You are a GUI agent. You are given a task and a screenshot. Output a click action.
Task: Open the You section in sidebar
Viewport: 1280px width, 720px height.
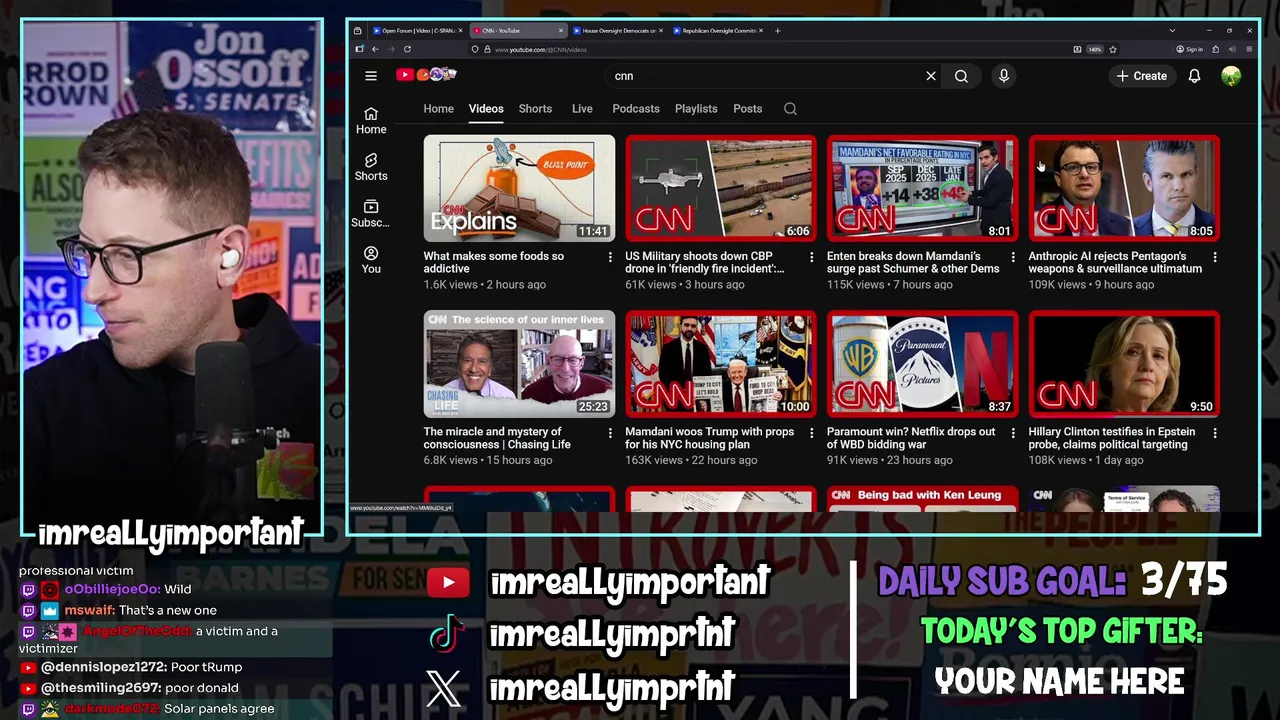(x=371, y=260)
